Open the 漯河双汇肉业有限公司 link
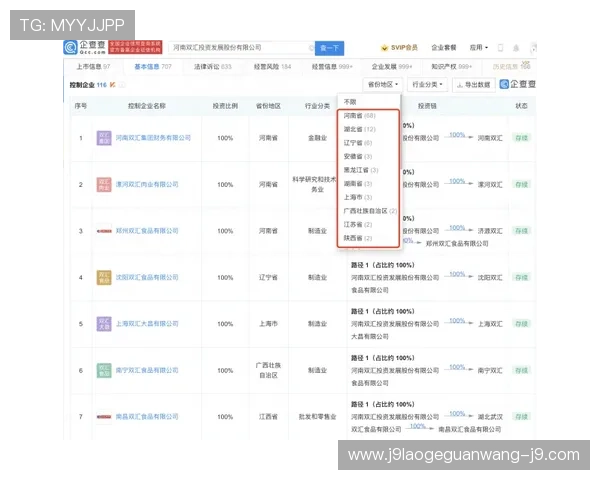The width and height of the screenshot is (600, 480). pyautogui.click(x=147, y=184)
